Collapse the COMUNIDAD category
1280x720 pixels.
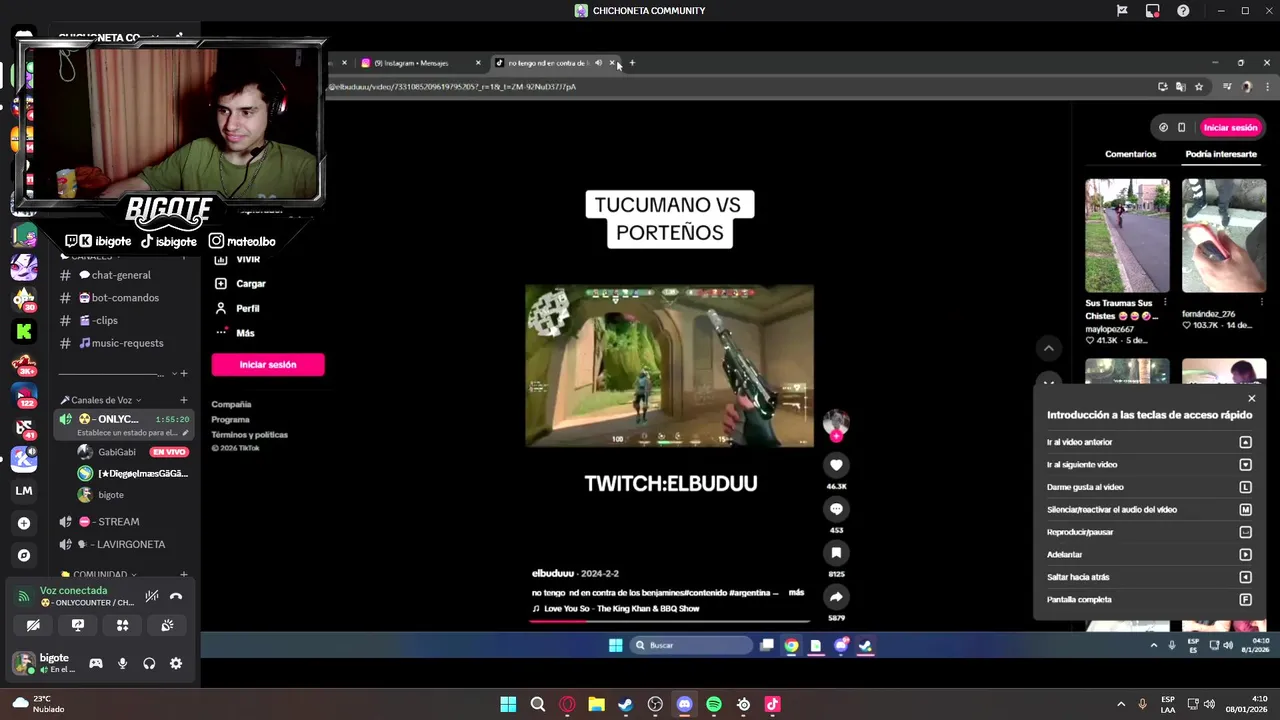click(100, 575)
